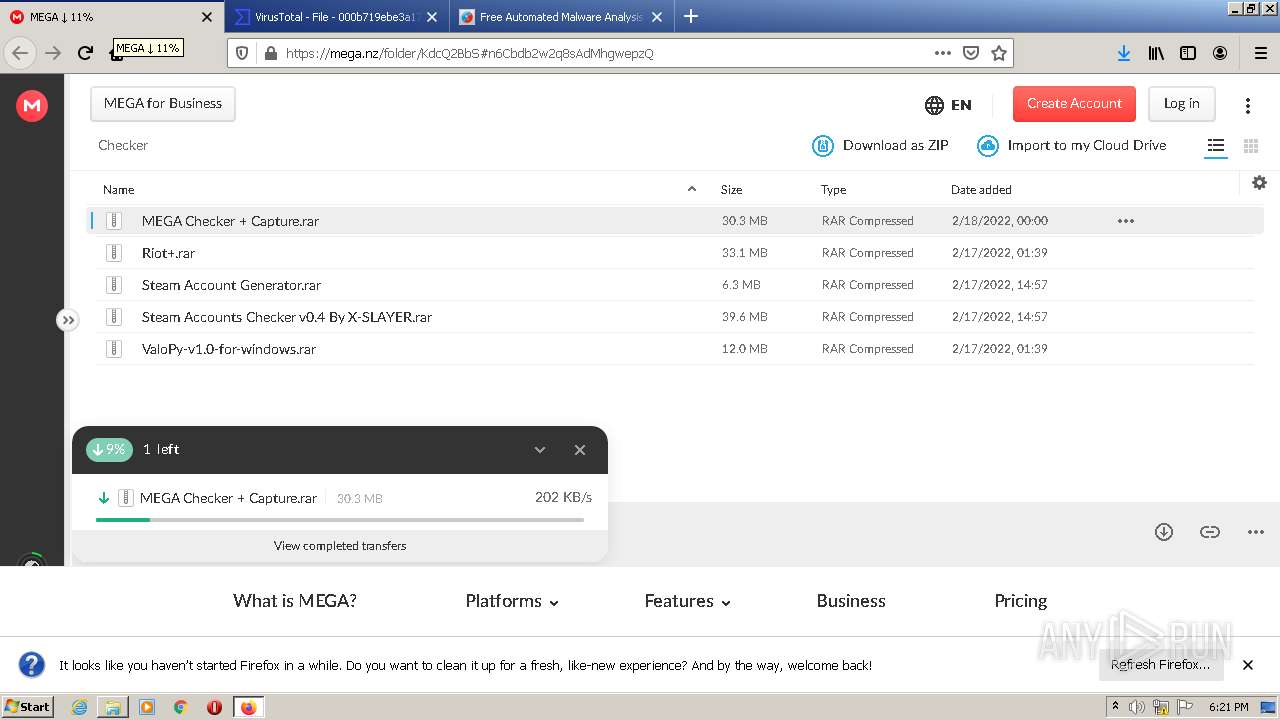Sort files by Name column

119,189
